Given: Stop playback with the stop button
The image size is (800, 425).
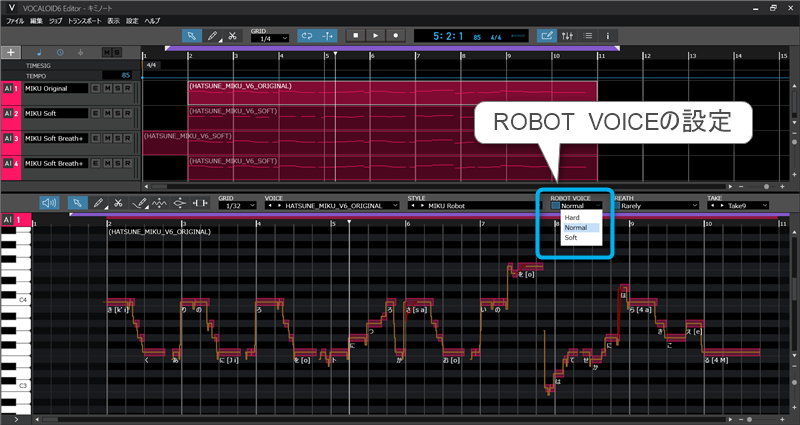Looking at the screenshot, I should tap(356, 36).
